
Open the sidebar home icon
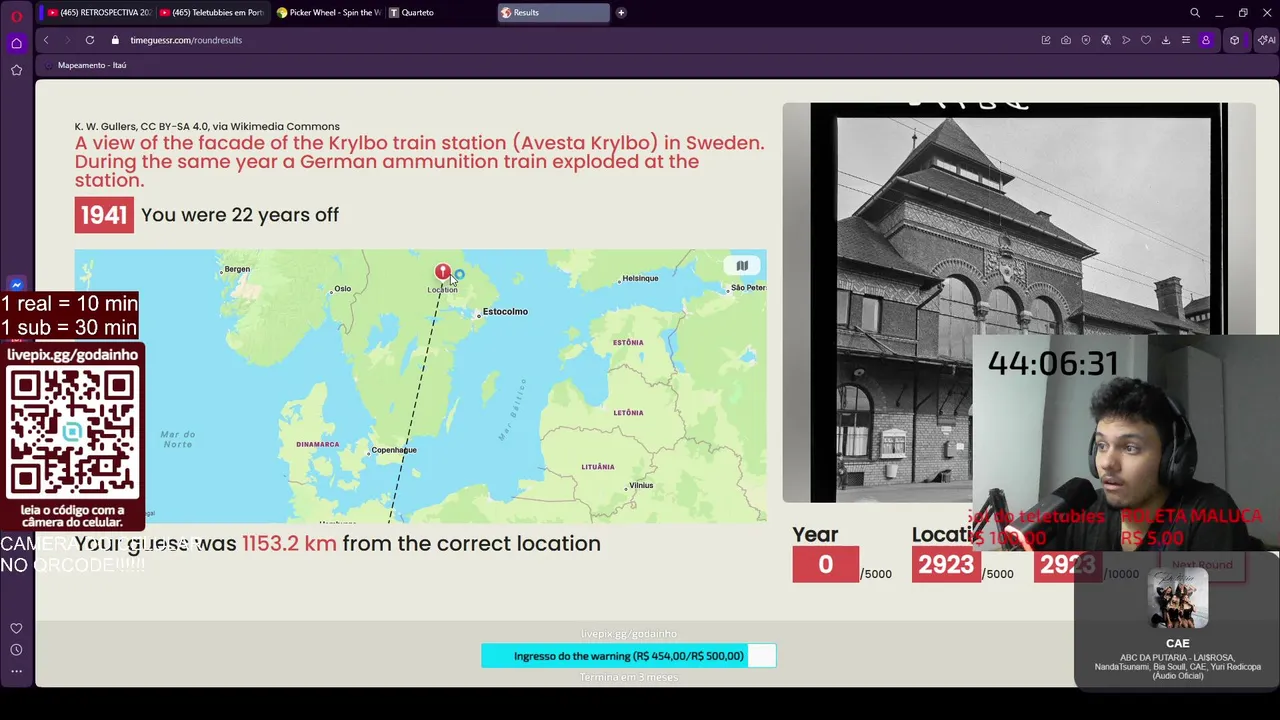pyautogui.click(x=16, y=43)
